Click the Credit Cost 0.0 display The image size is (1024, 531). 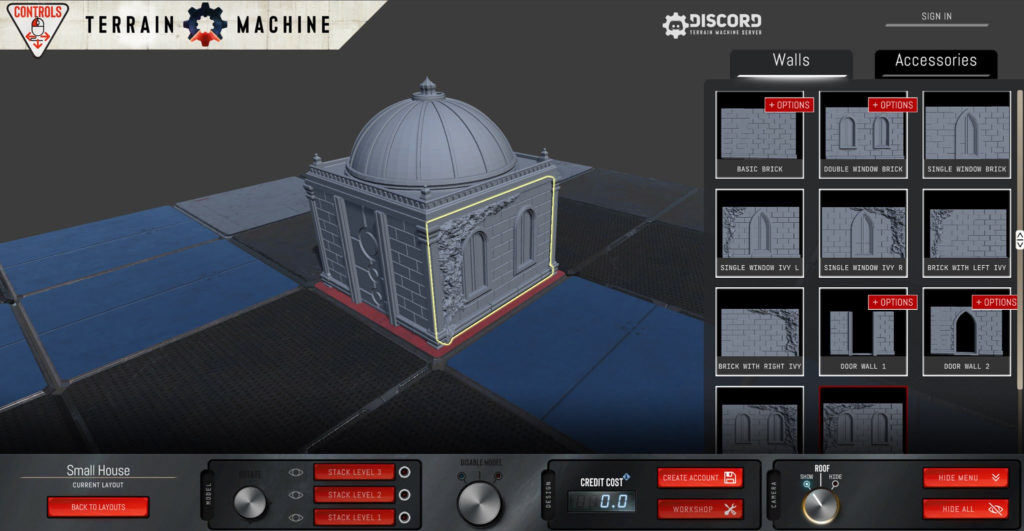click(x=601, y=502)
